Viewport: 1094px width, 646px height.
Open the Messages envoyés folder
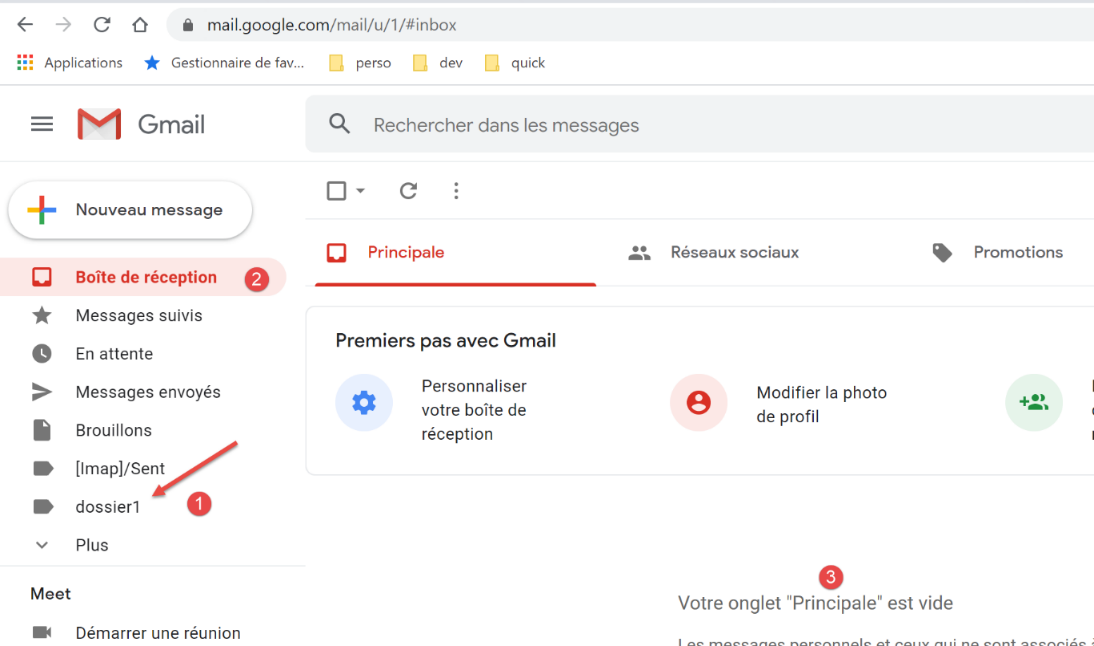tap(148, 392)
